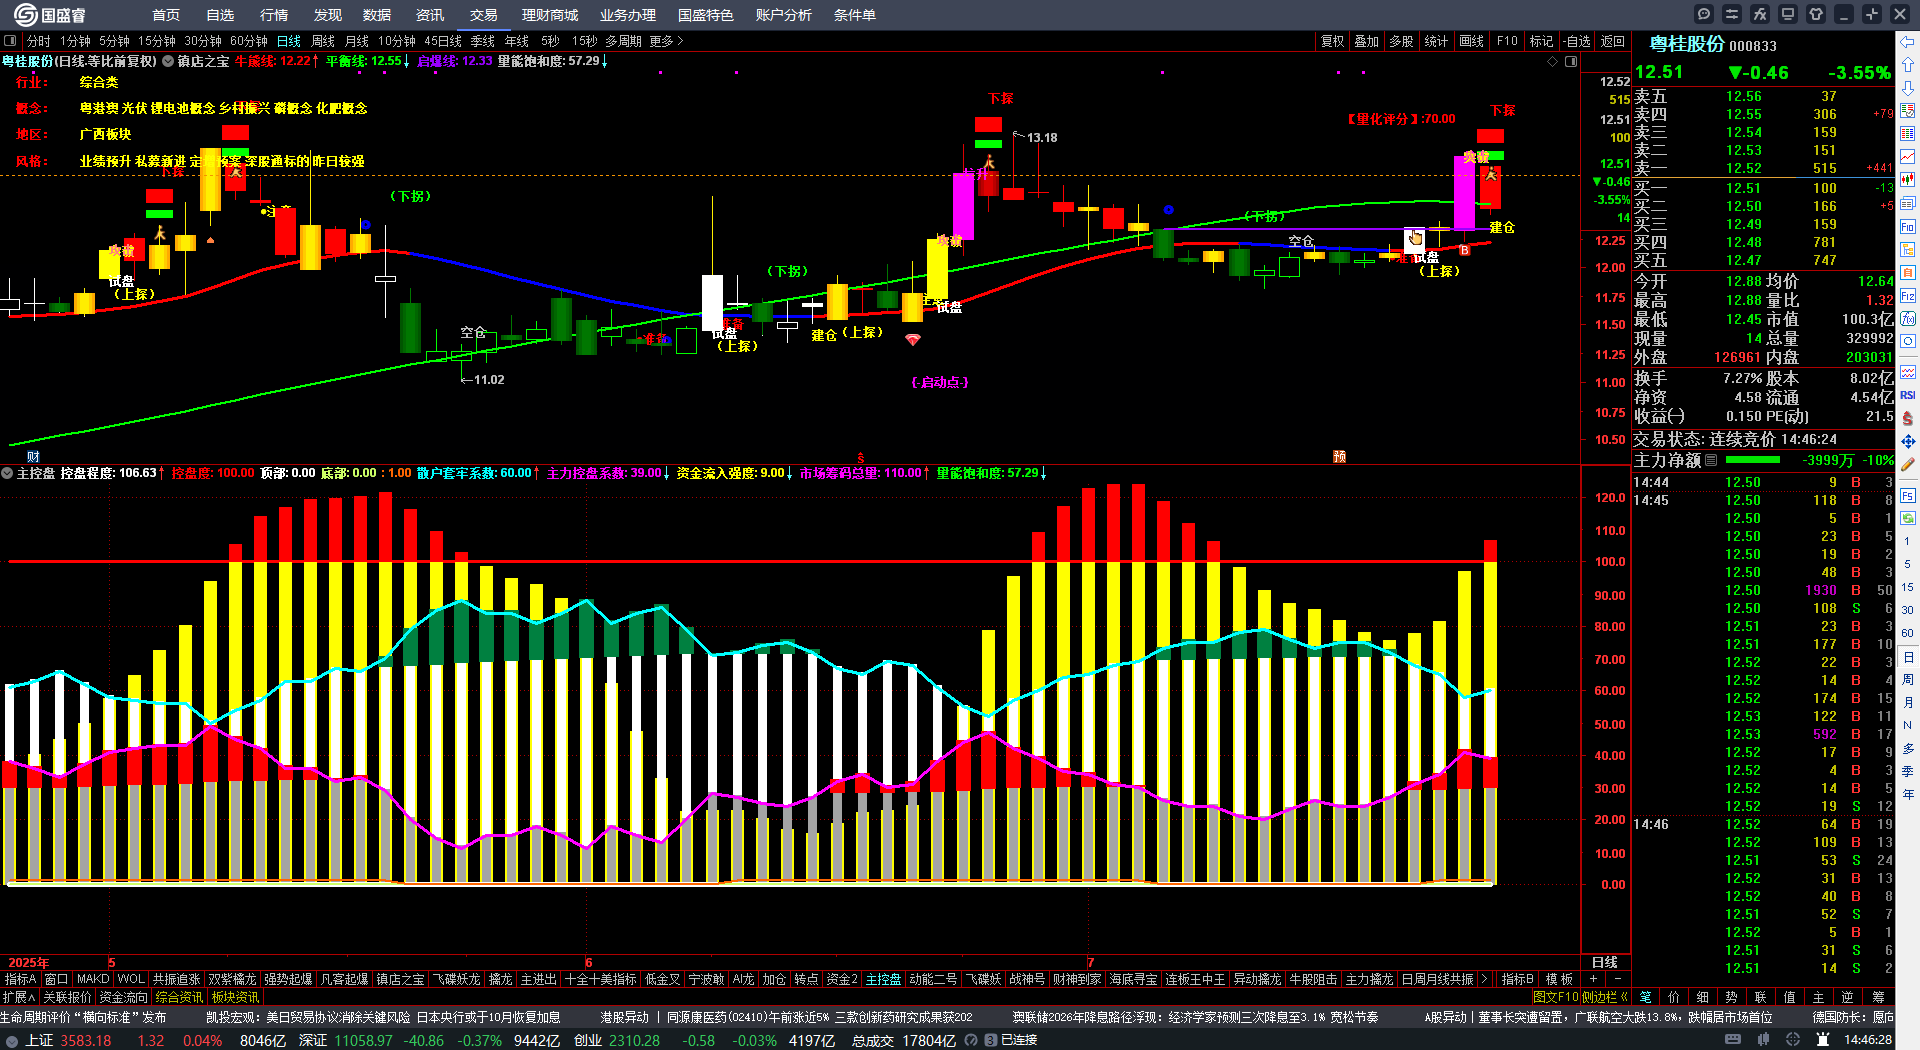The width and height of the screenshot is (1920, 1050).
Task: Open the F12 trading sidebar icon
Action: [x=1908, y=296]
